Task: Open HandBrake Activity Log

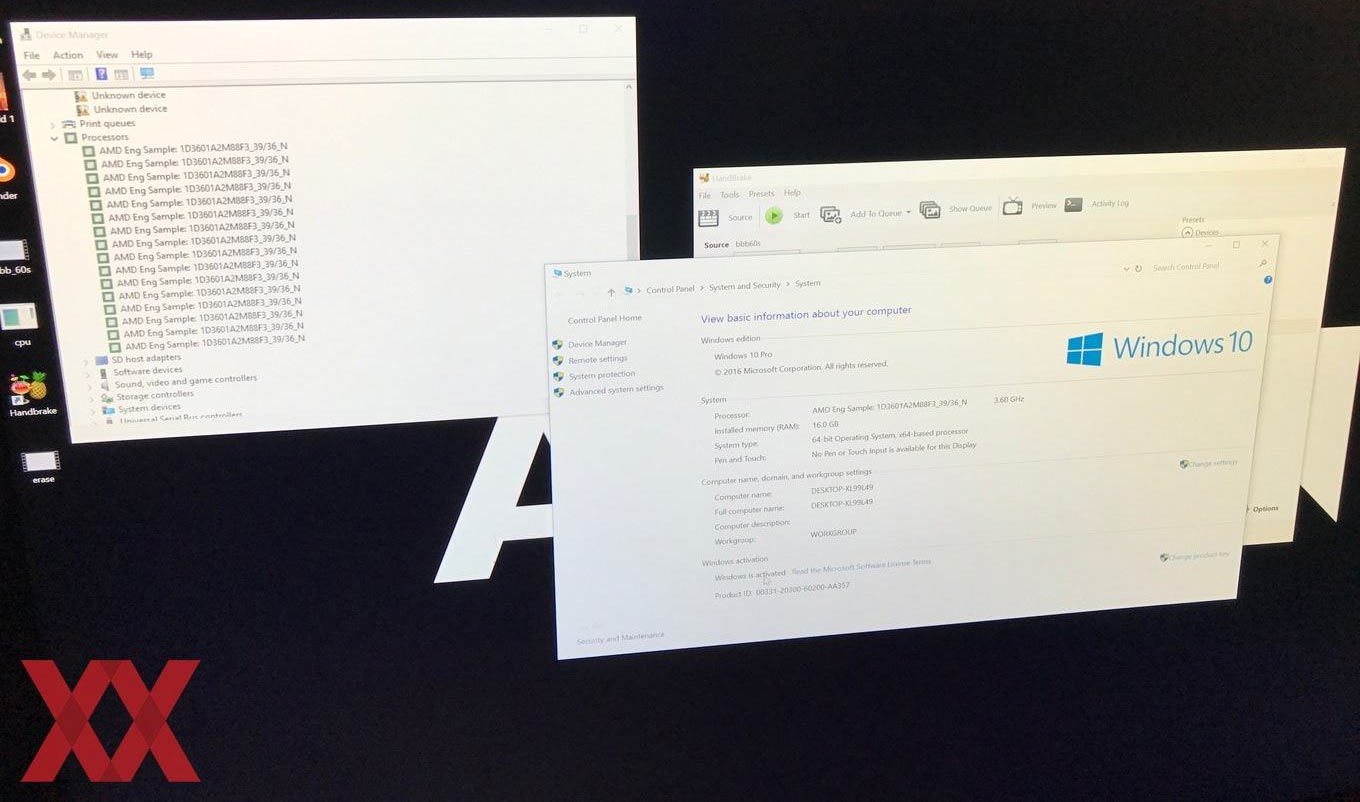Action: (x=1074, y=204)
